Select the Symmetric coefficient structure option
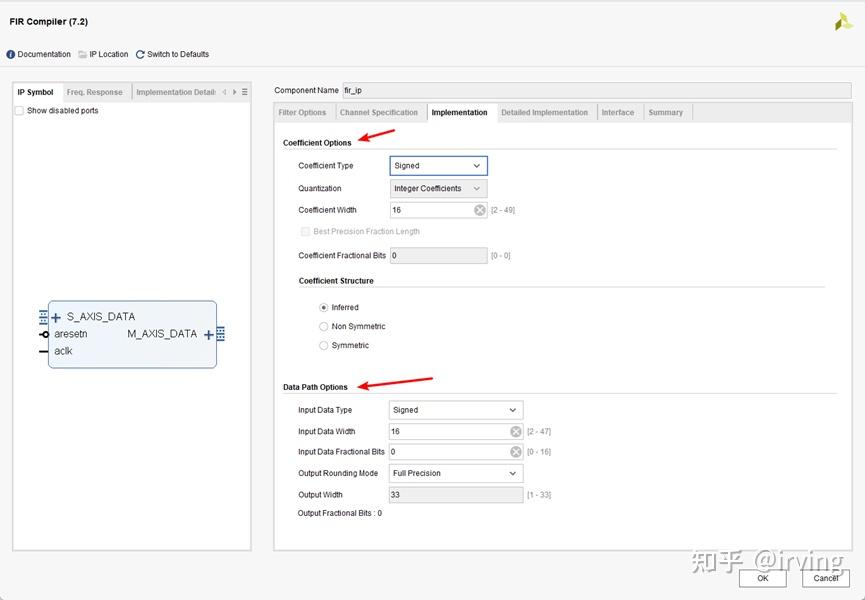 [x=323, y=345]
